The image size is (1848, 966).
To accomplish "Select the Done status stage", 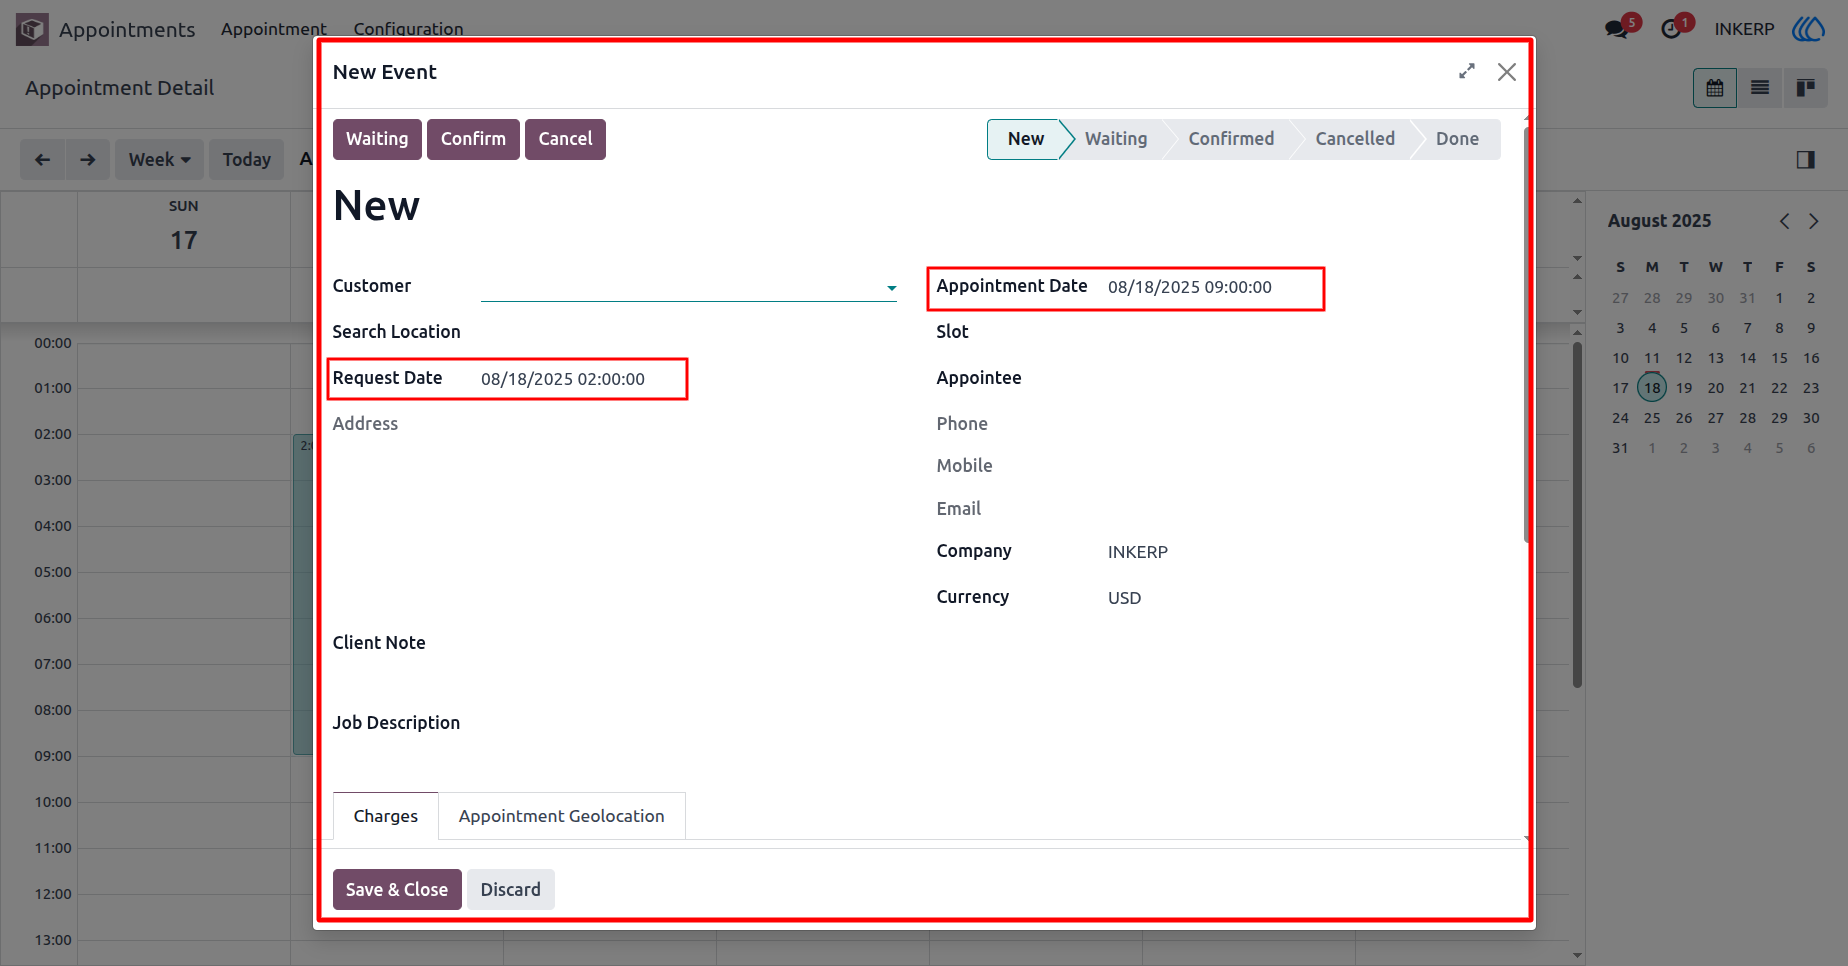I will [x=1457, y=139].
